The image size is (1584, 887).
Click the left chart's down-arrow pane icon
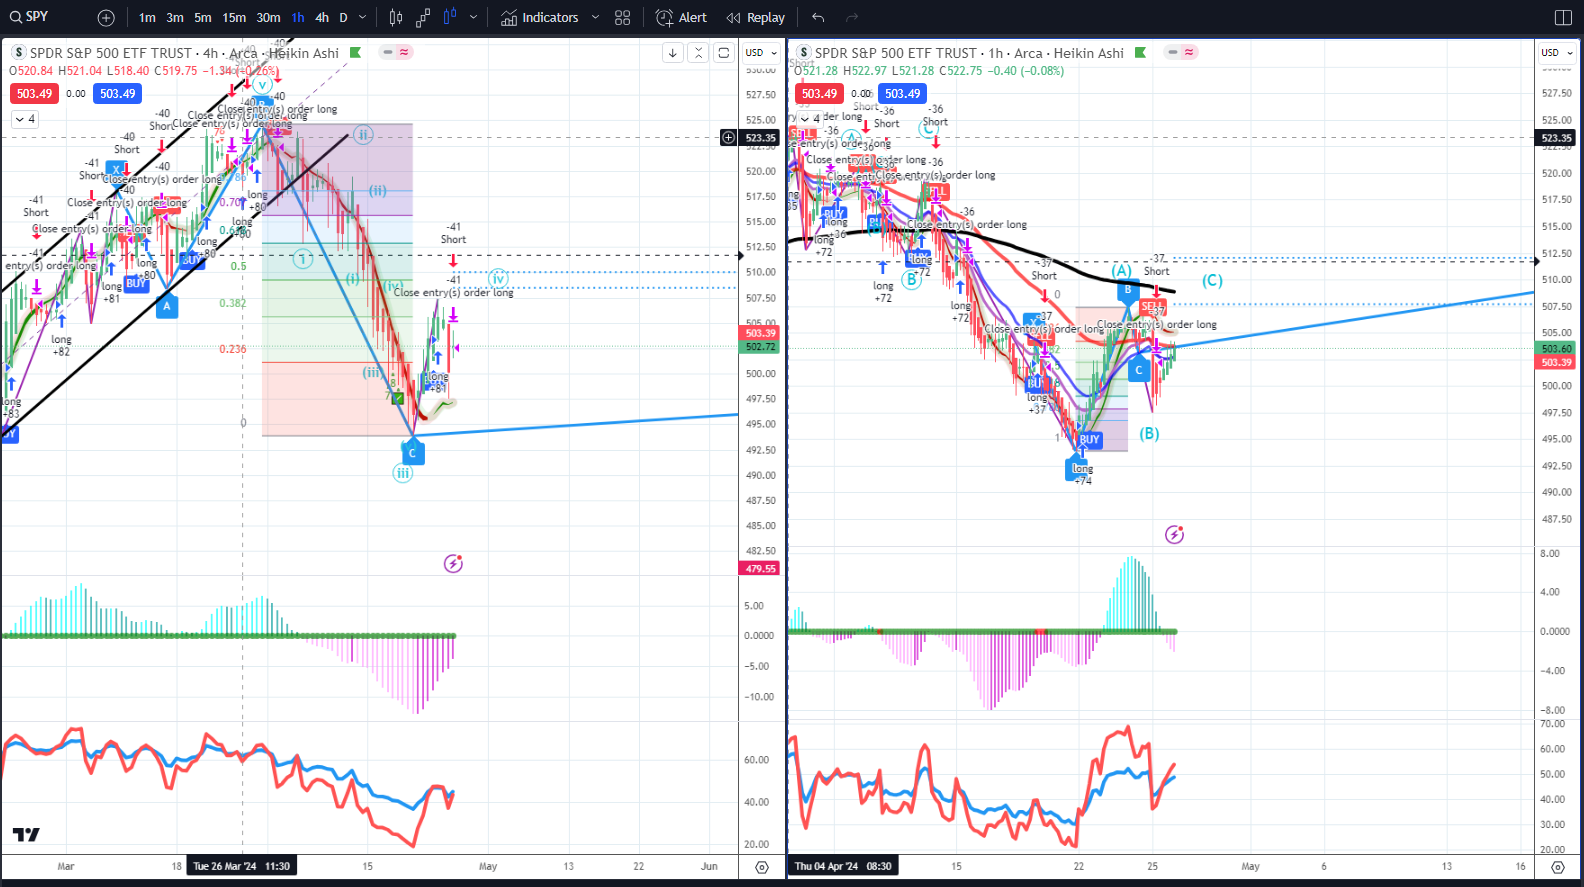673,53
